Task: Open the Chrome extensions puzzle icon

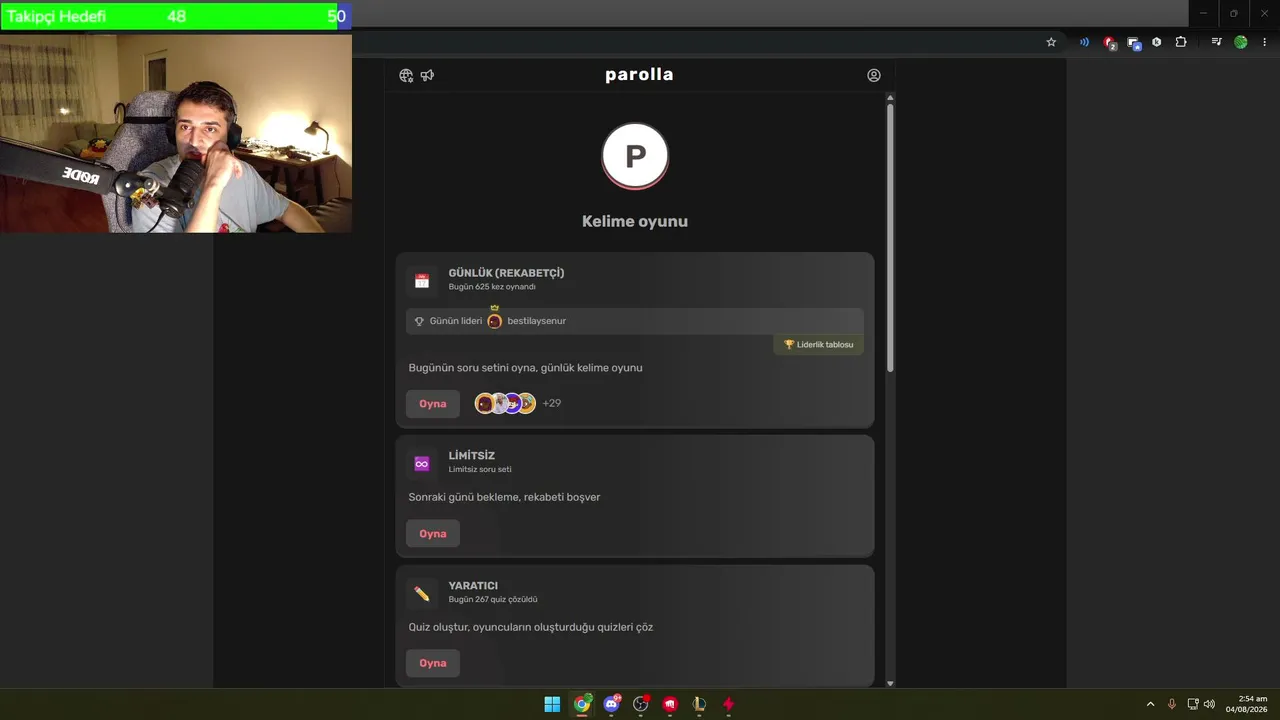Action: point(1181,42)
